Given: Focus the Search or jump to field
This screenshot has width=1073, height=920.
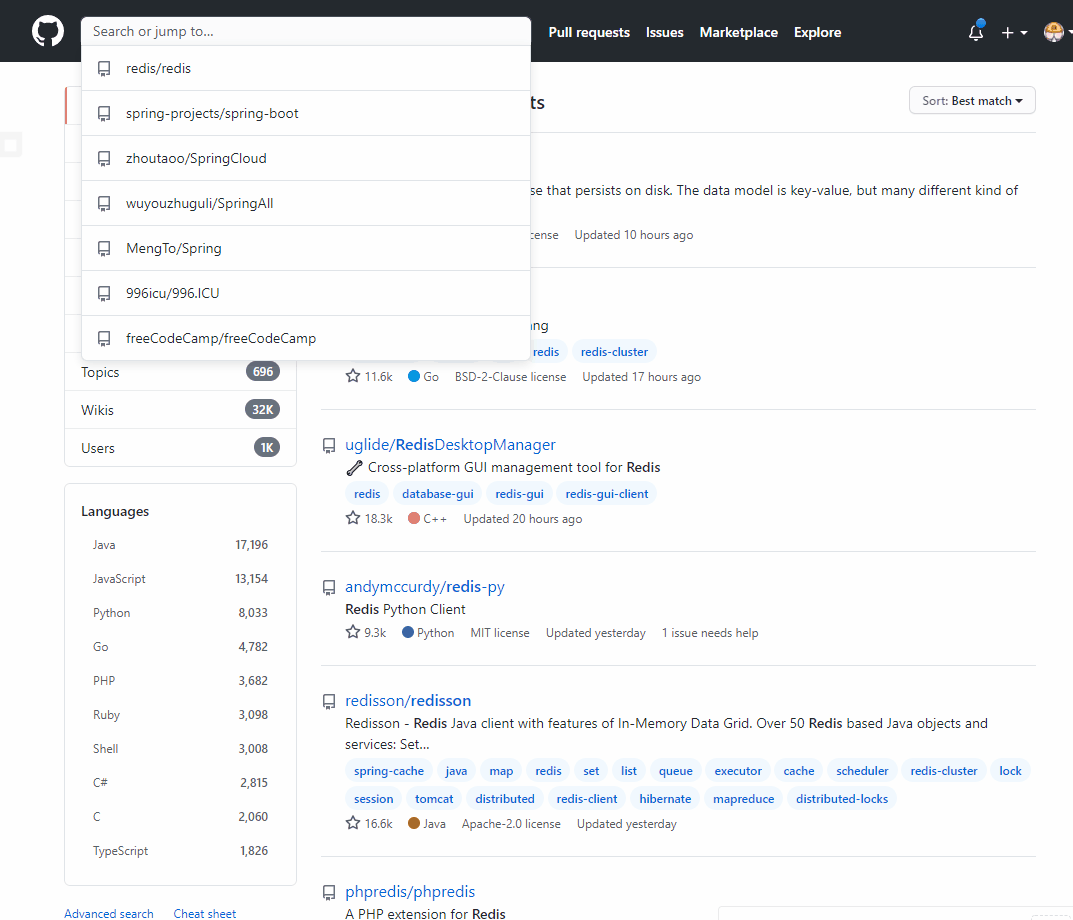Looking at the screenshot, I should 306,31.
